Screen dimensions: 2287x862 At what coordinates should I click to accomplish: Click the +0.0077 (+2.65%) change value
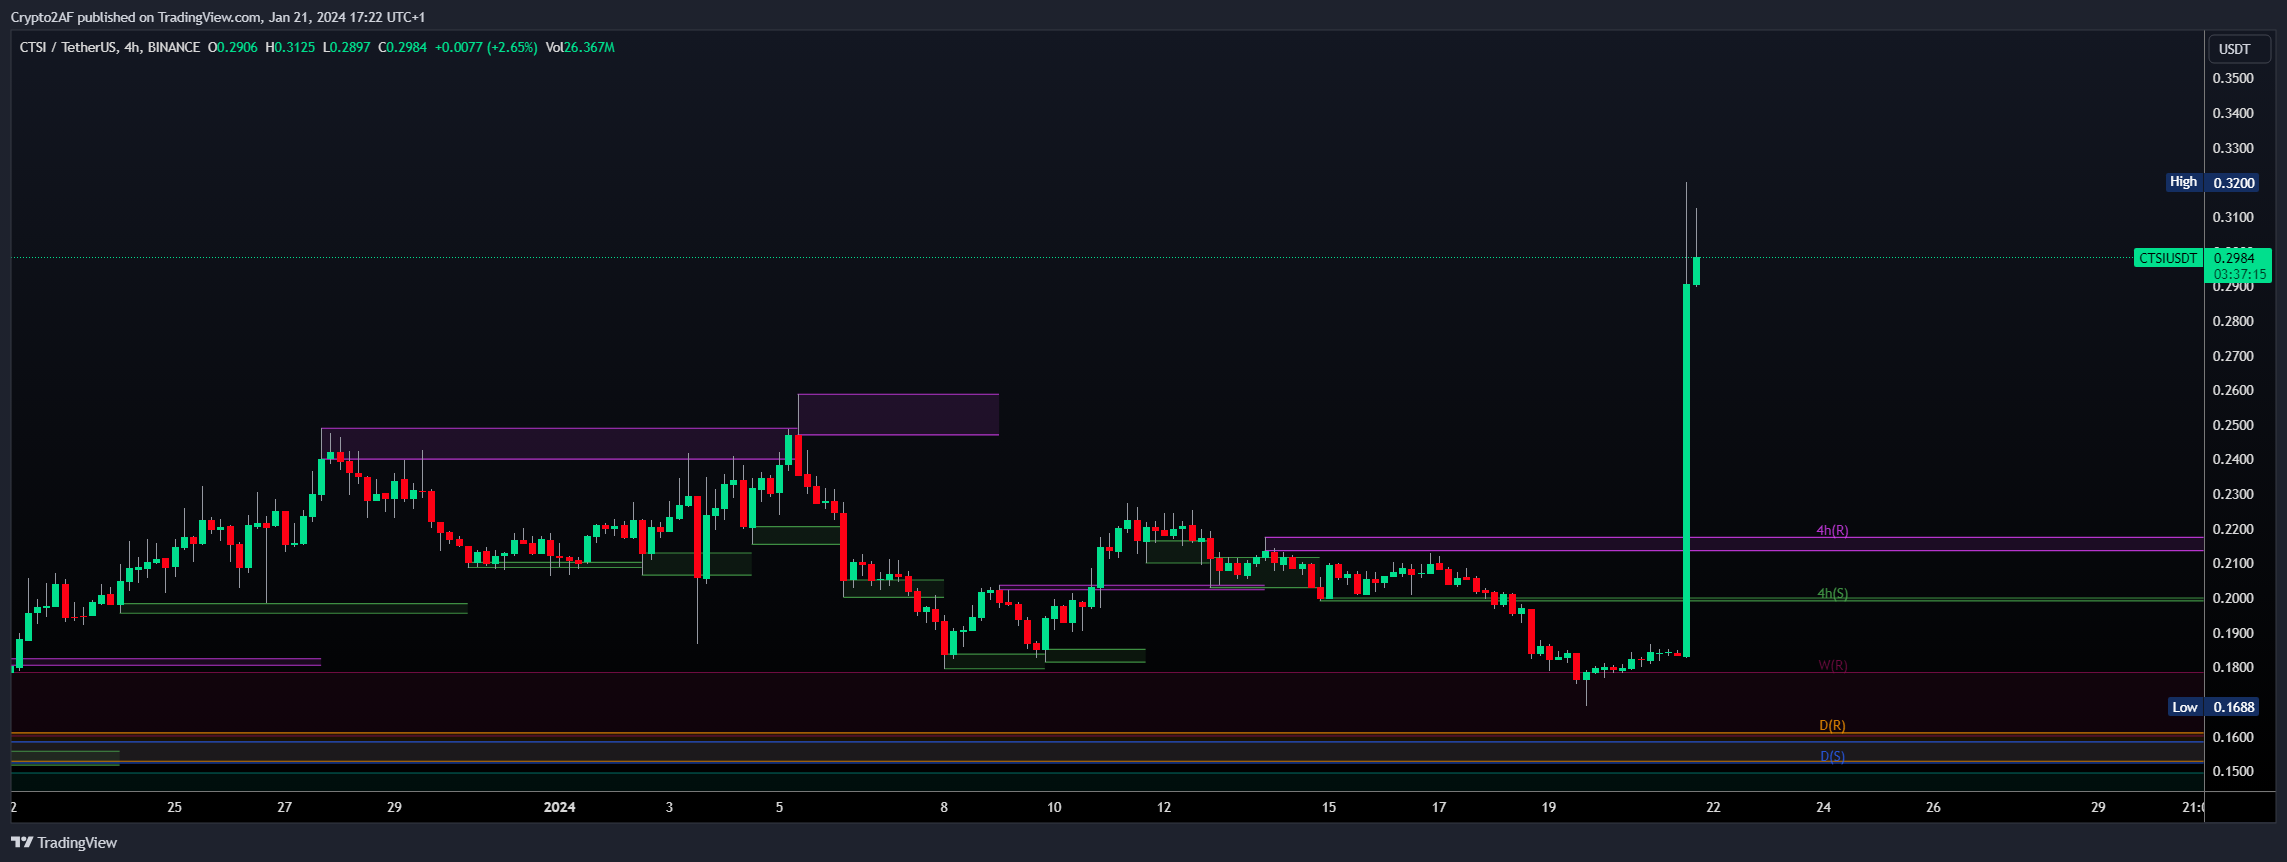pyautogui.click(x=486, y=47)
